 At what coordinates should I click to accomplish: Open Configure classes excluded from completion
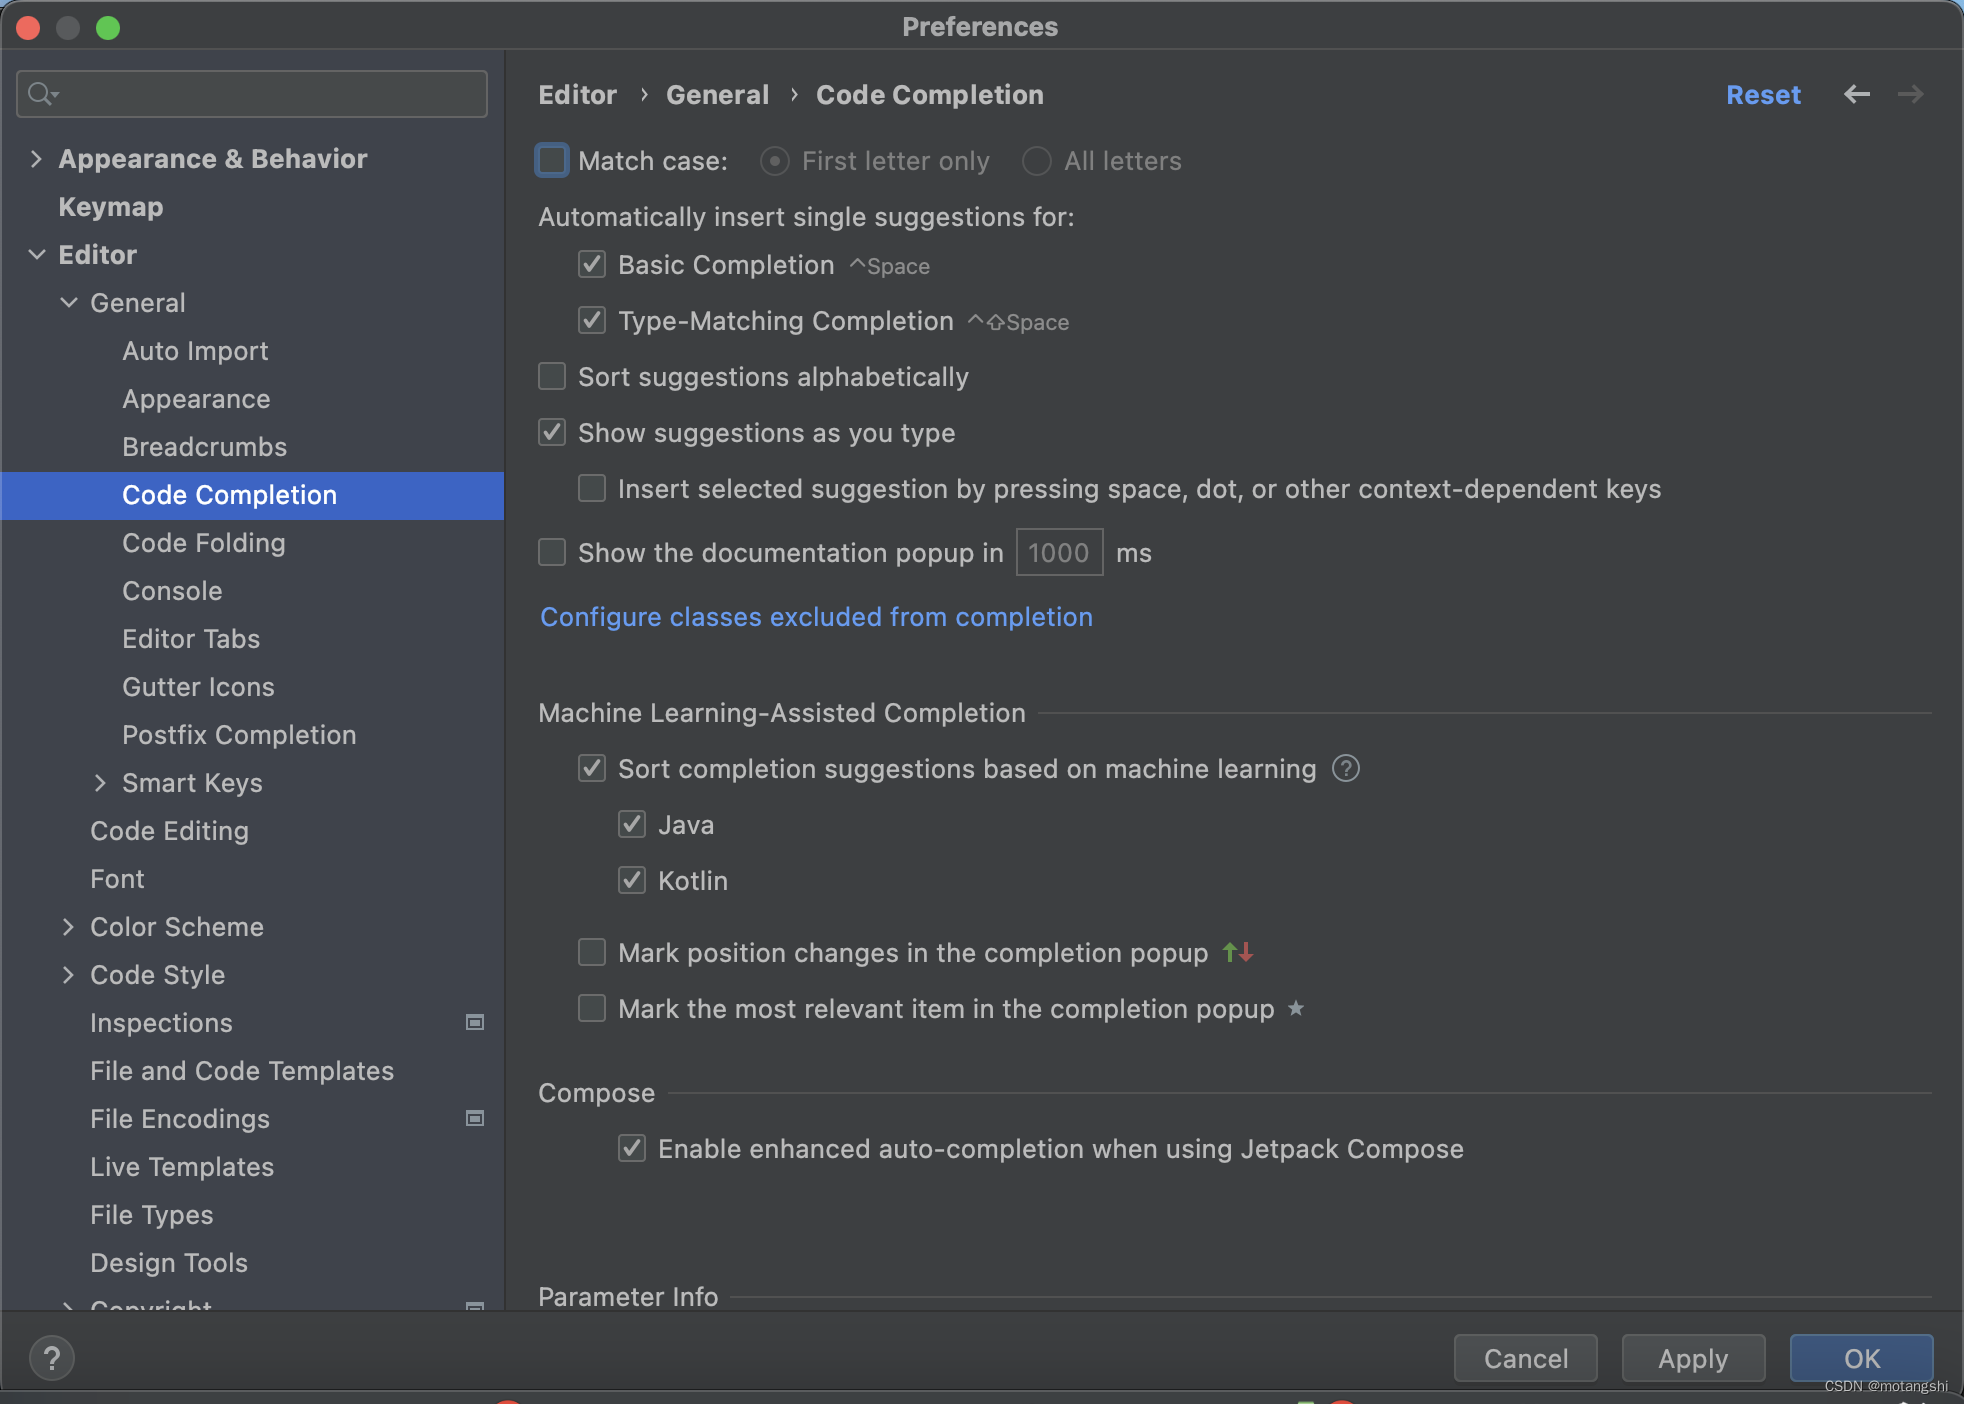(x=816, y=616)
